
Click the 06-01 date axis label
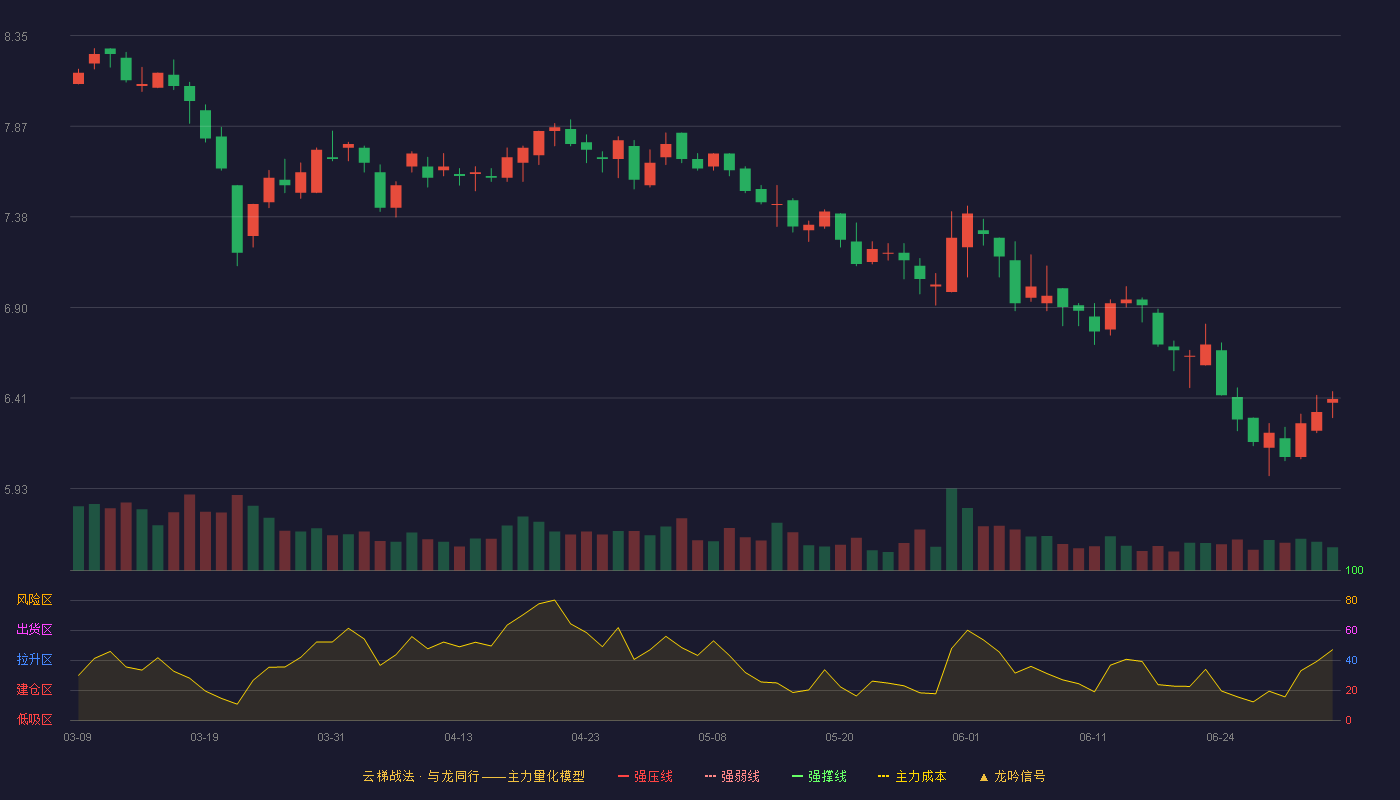click(x=966, y=737)
